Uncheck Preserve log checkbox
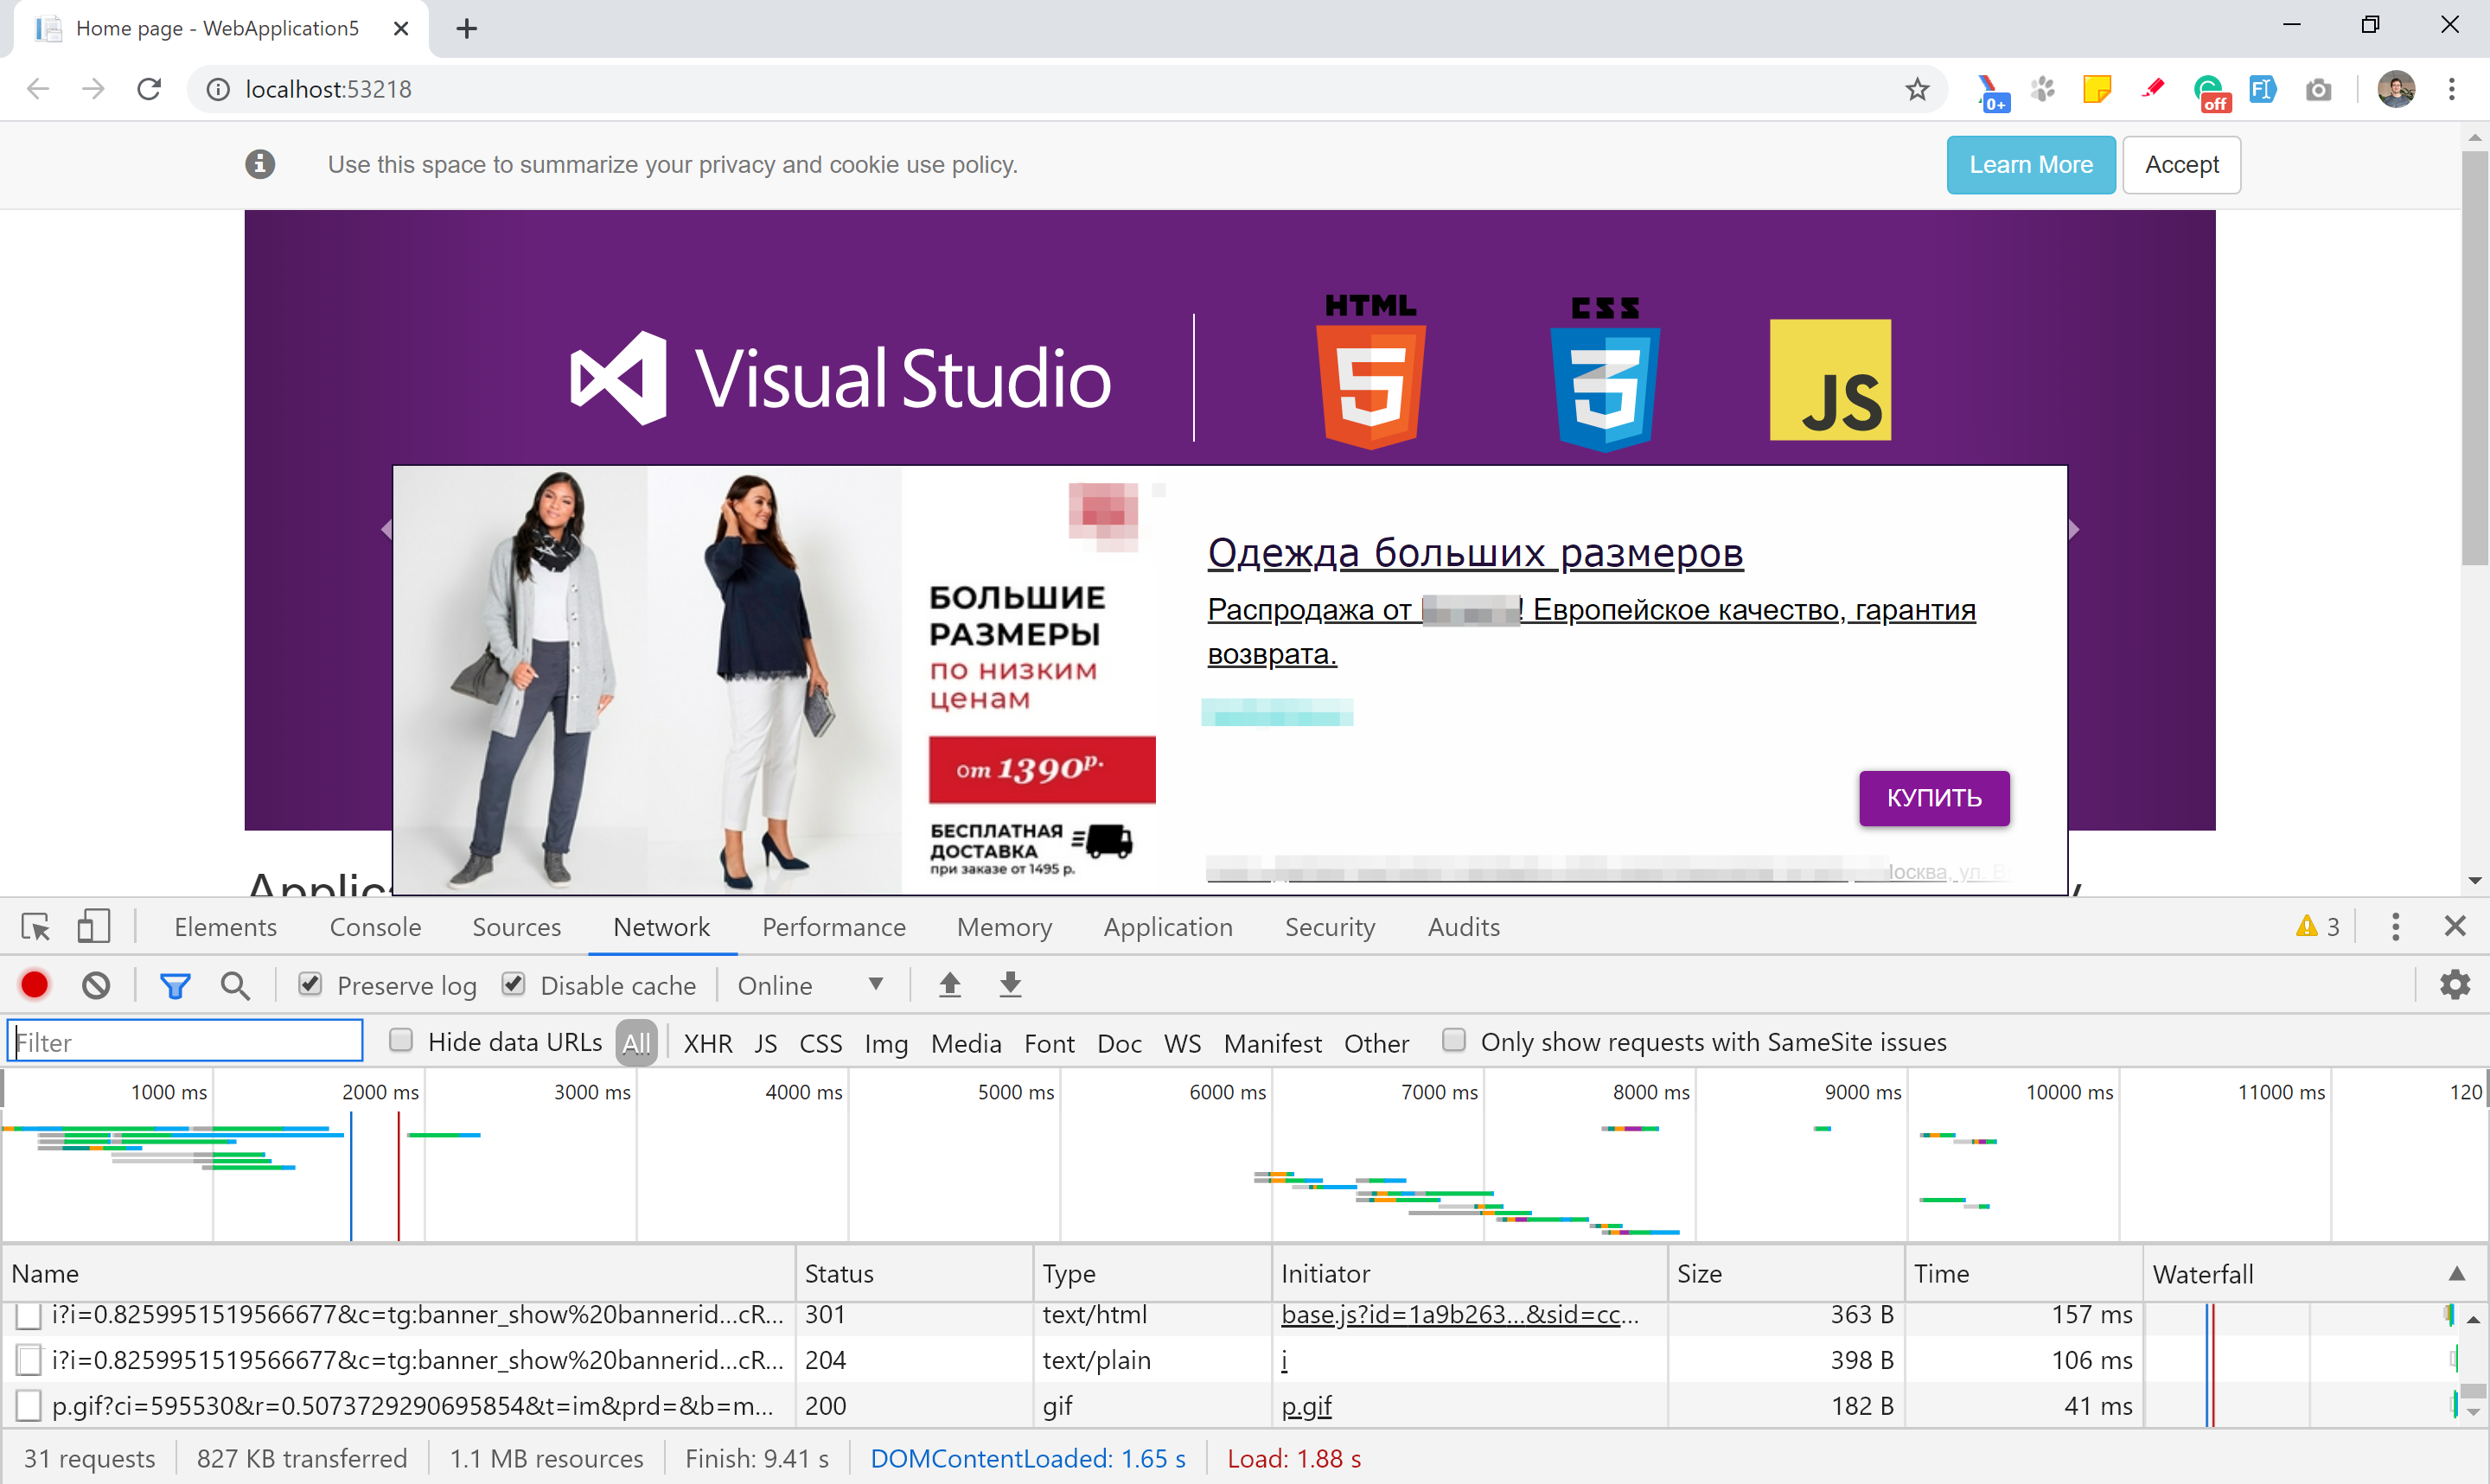 311,984
